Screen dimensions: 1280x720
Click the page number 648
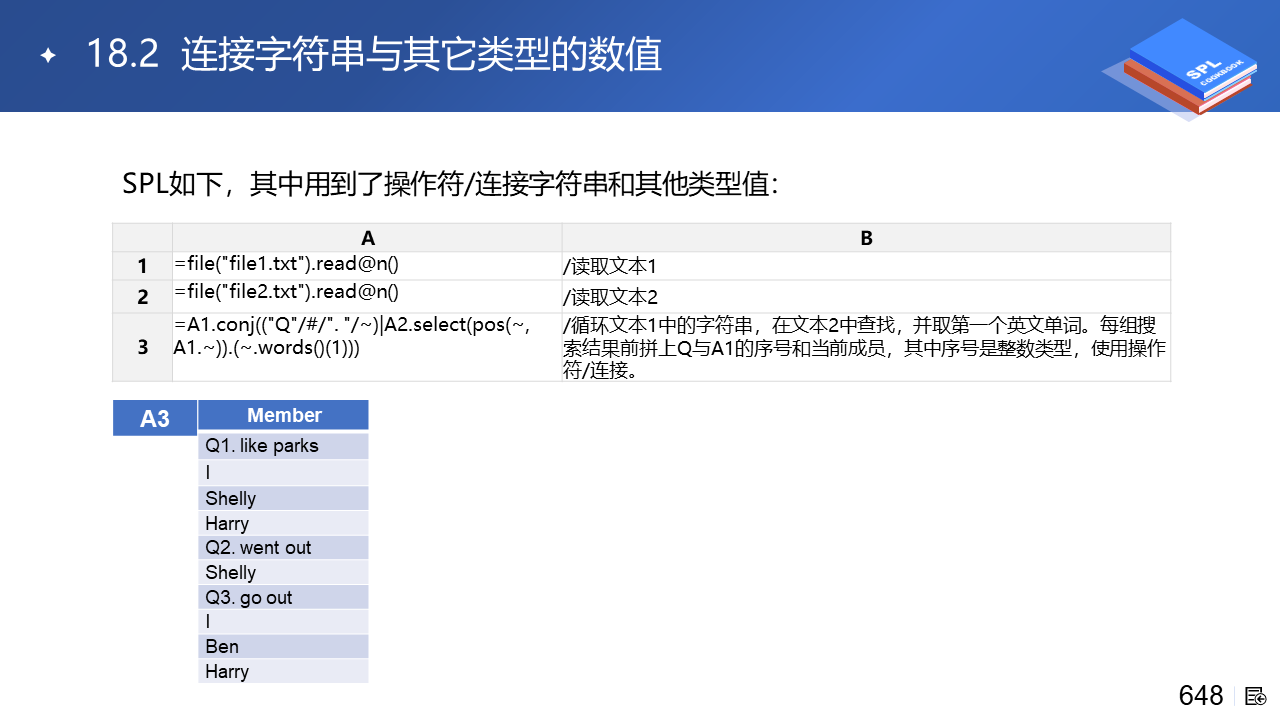1201,696
